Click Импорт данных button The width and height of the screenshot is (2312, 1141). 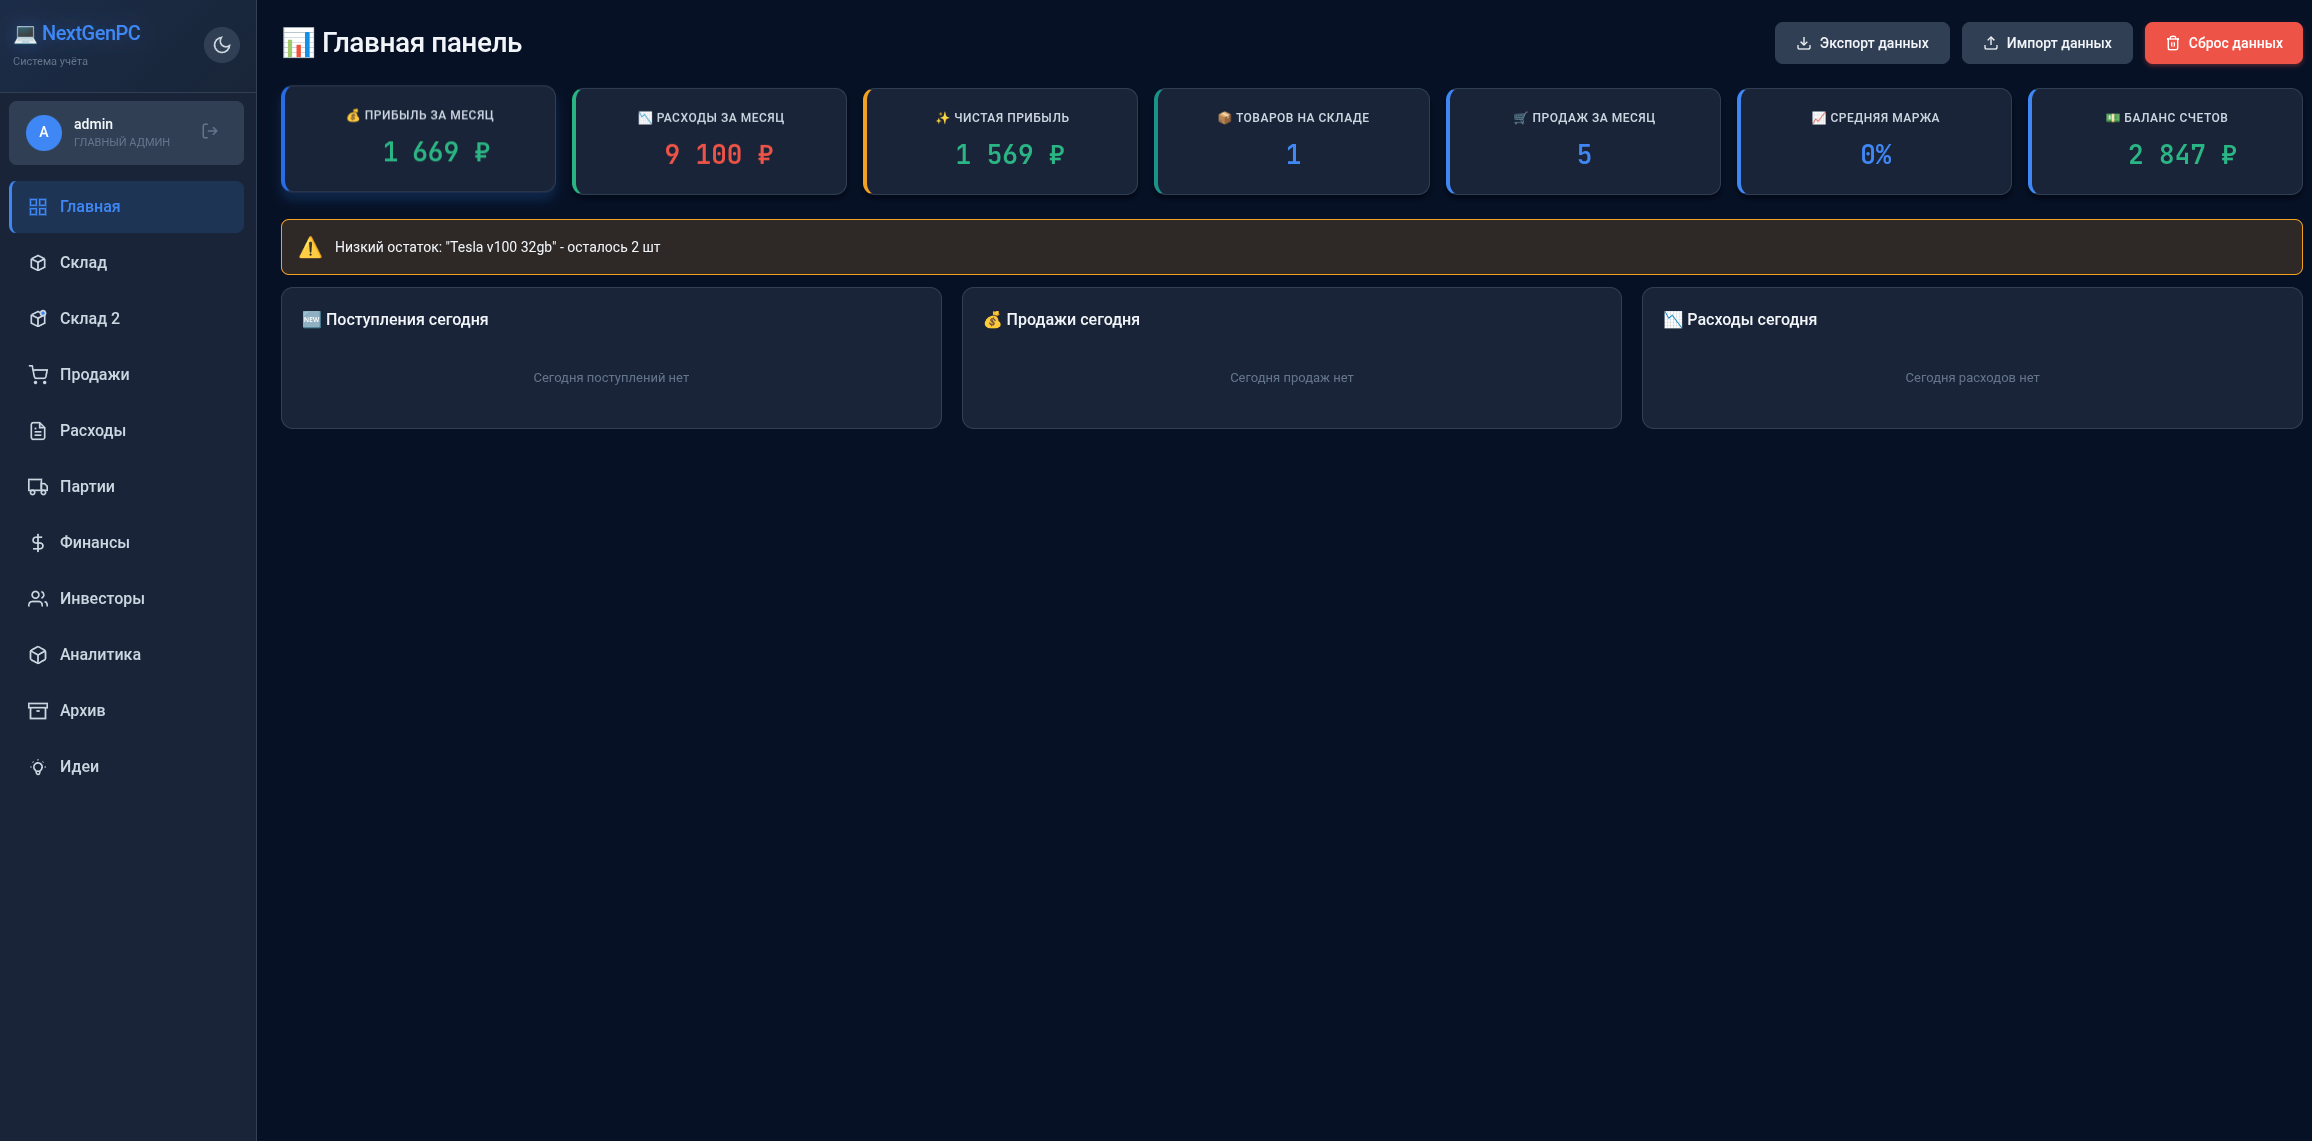point(2047,43)
